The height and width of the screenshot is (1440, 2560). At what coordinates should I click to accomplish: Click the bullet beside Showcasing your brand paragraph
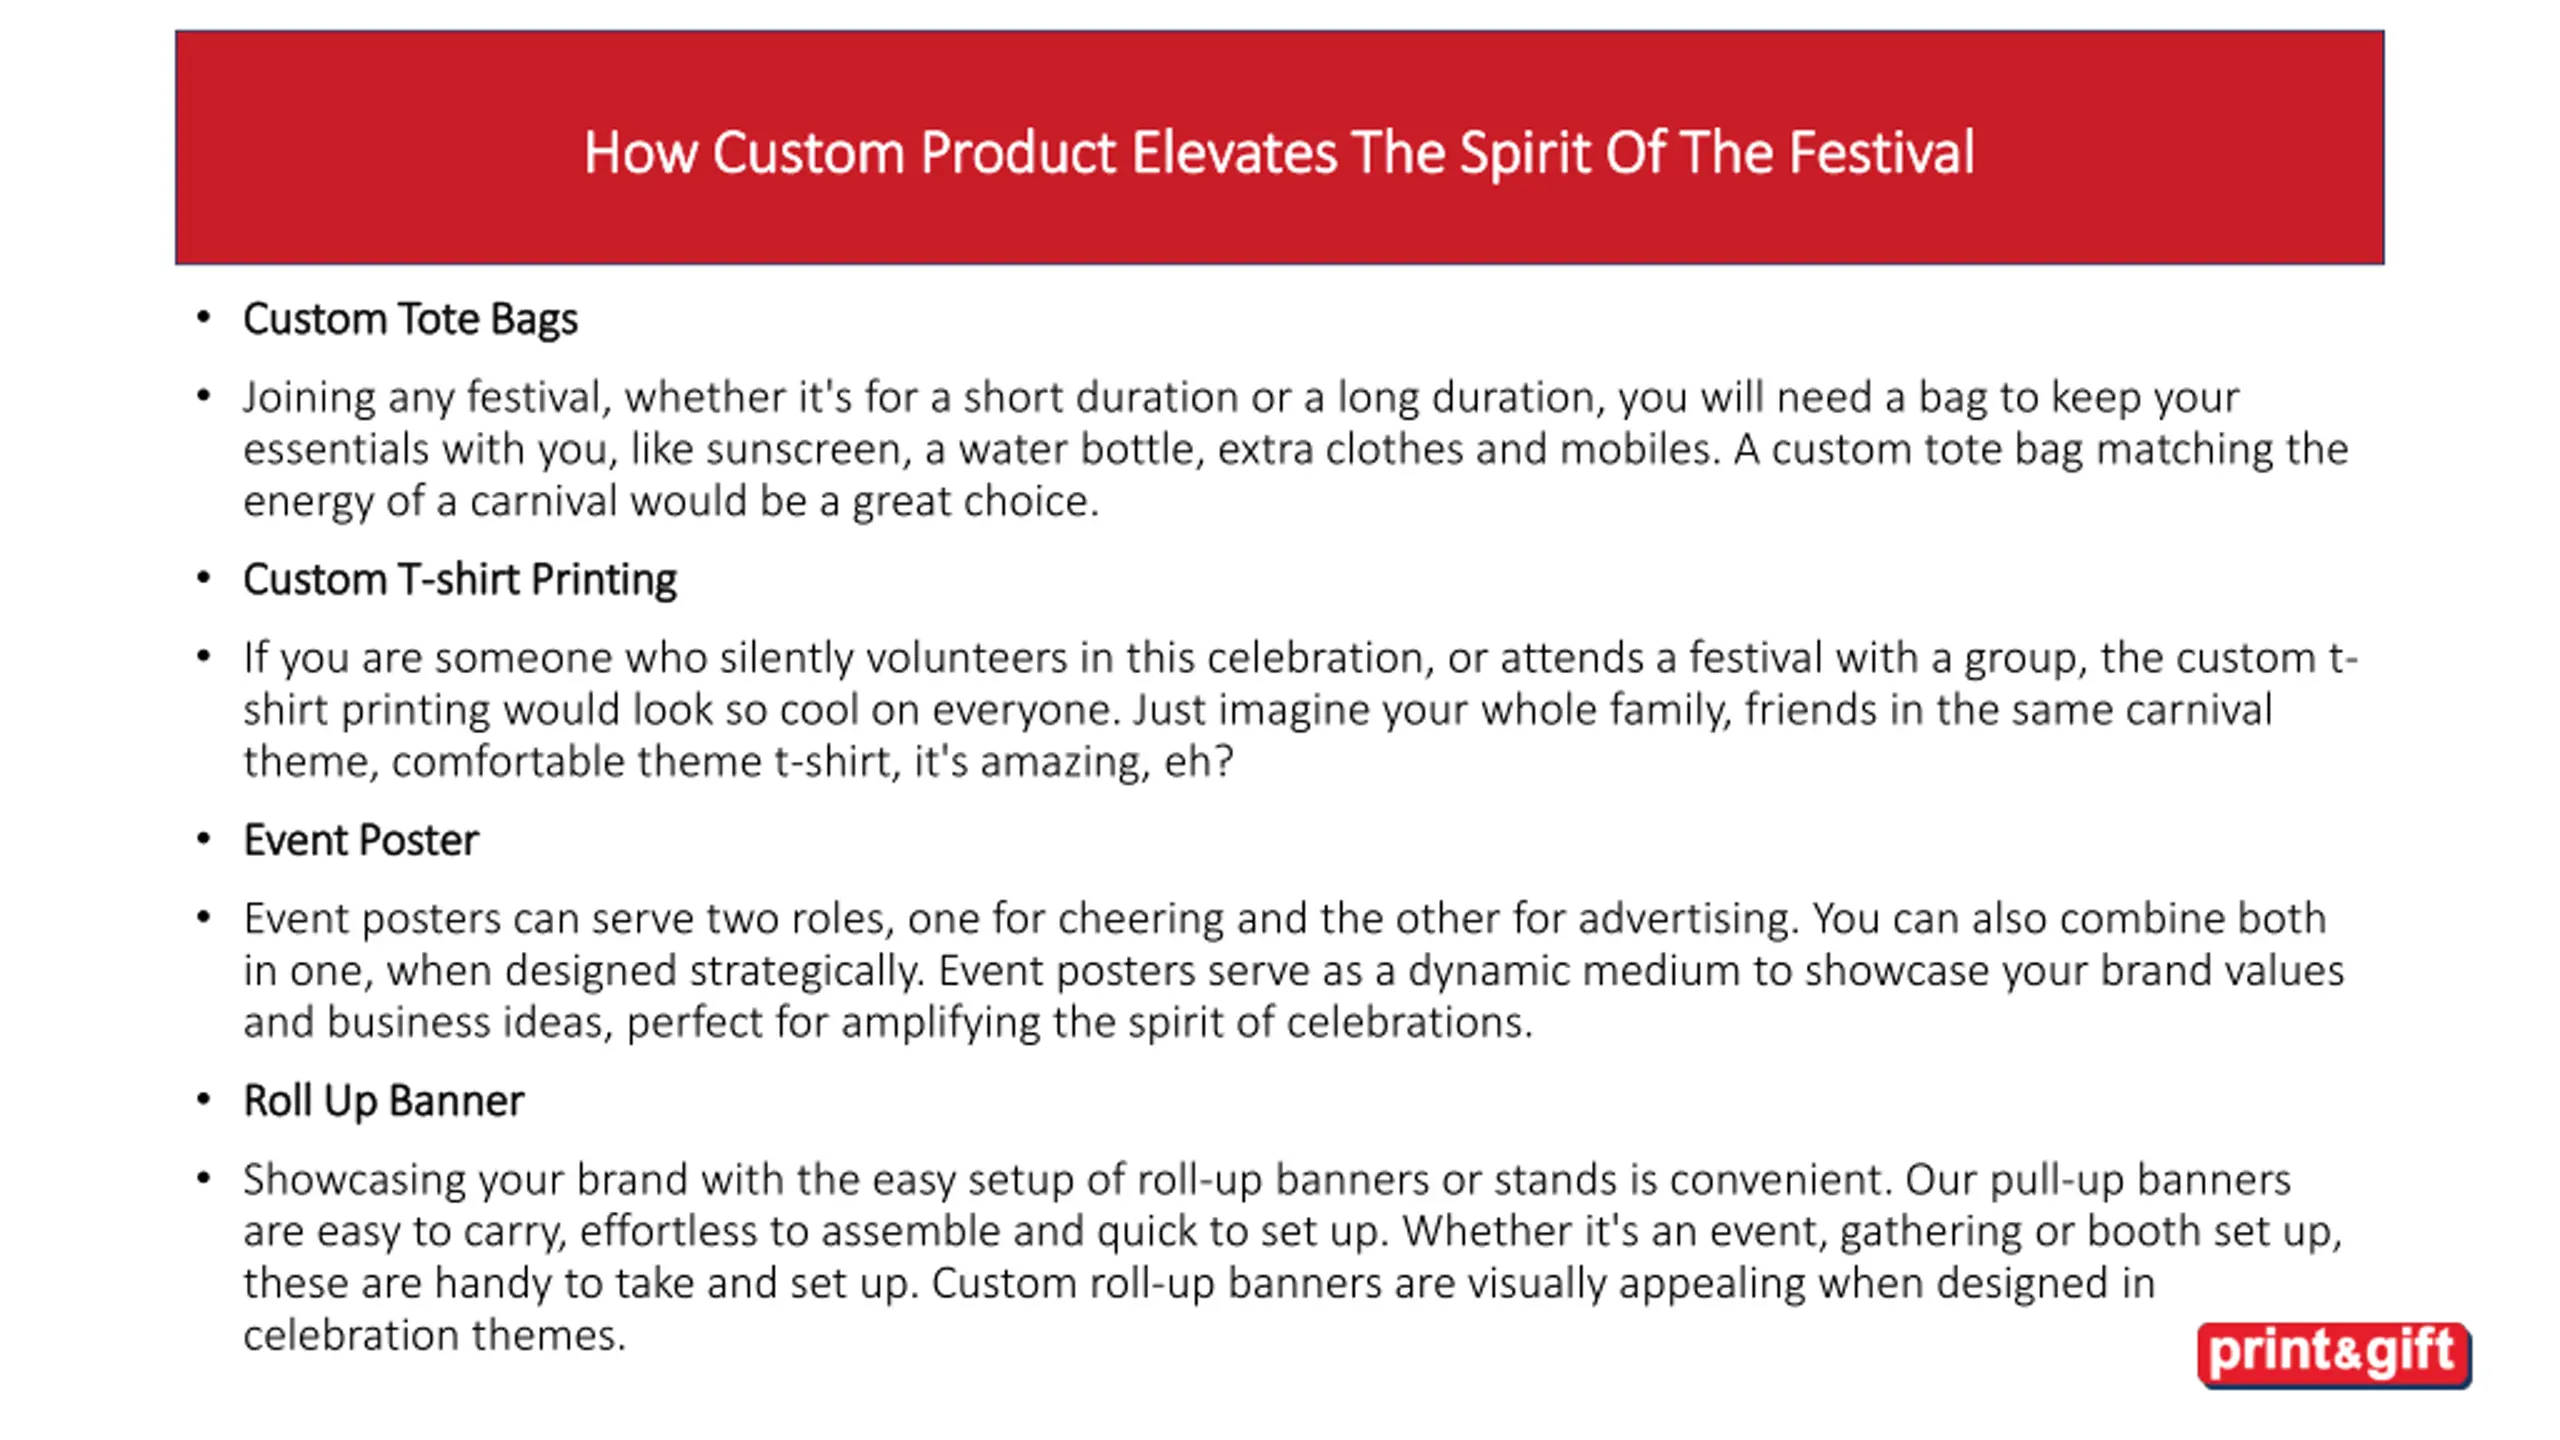click(204, 1178)
